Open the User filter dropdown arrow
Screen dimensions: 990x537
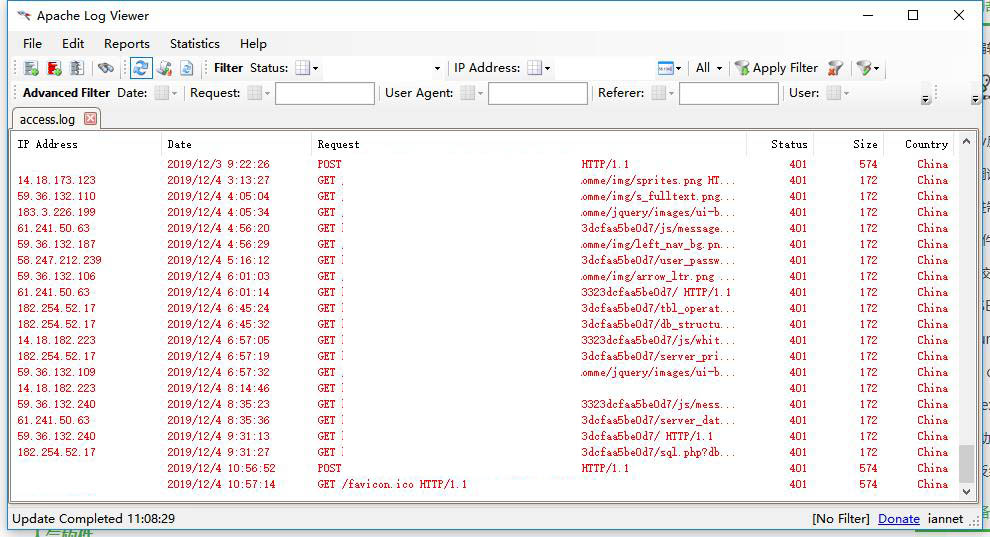[x=847, y=93]
